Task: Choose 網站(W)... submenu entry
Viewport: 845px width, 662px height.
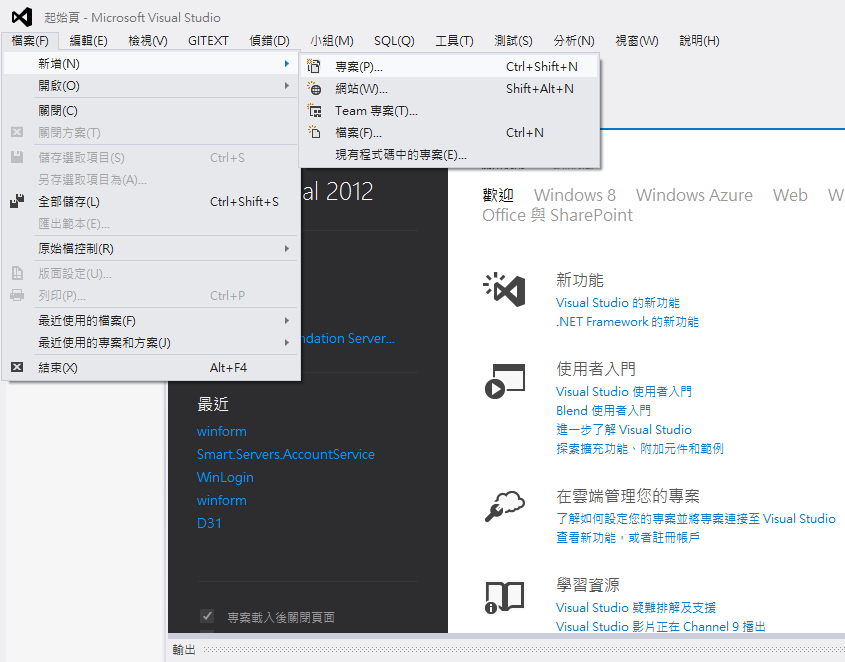Action: (449, 88)
